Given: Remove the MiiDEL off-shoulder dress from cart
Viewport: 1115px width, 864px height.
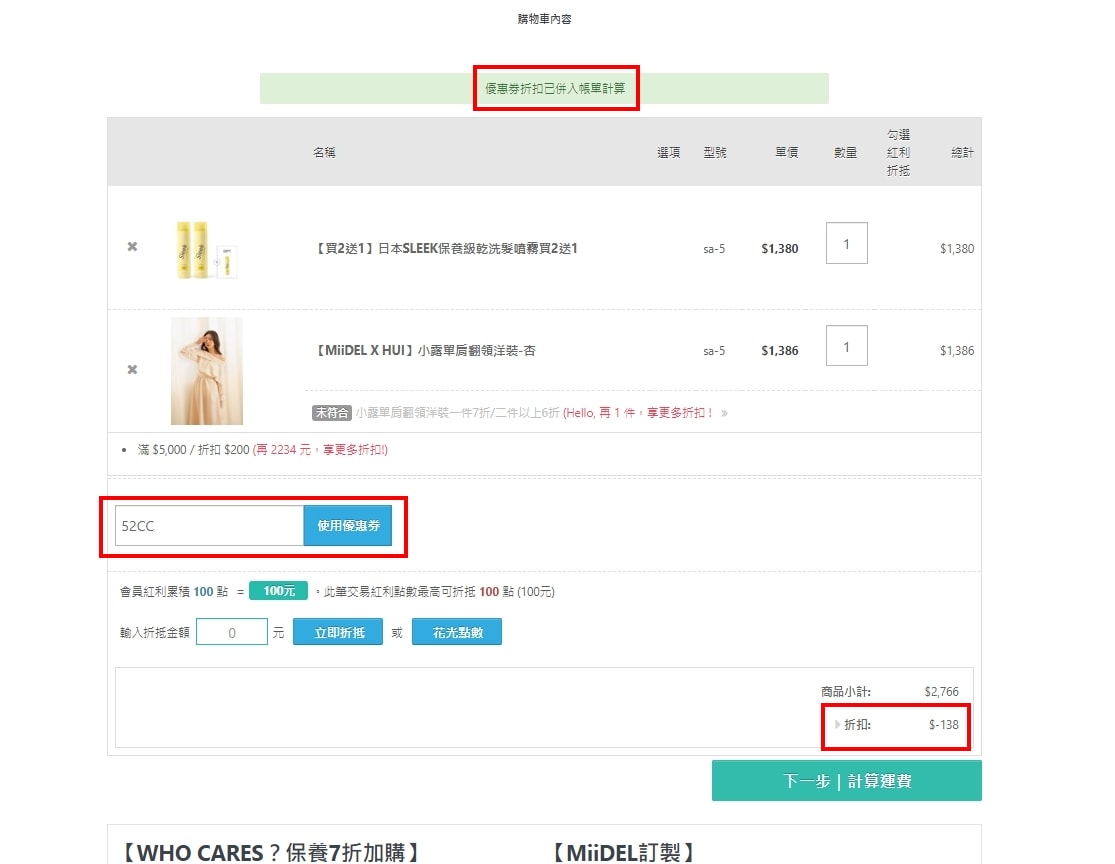Looking at the screenshot, I should [132, 370].
